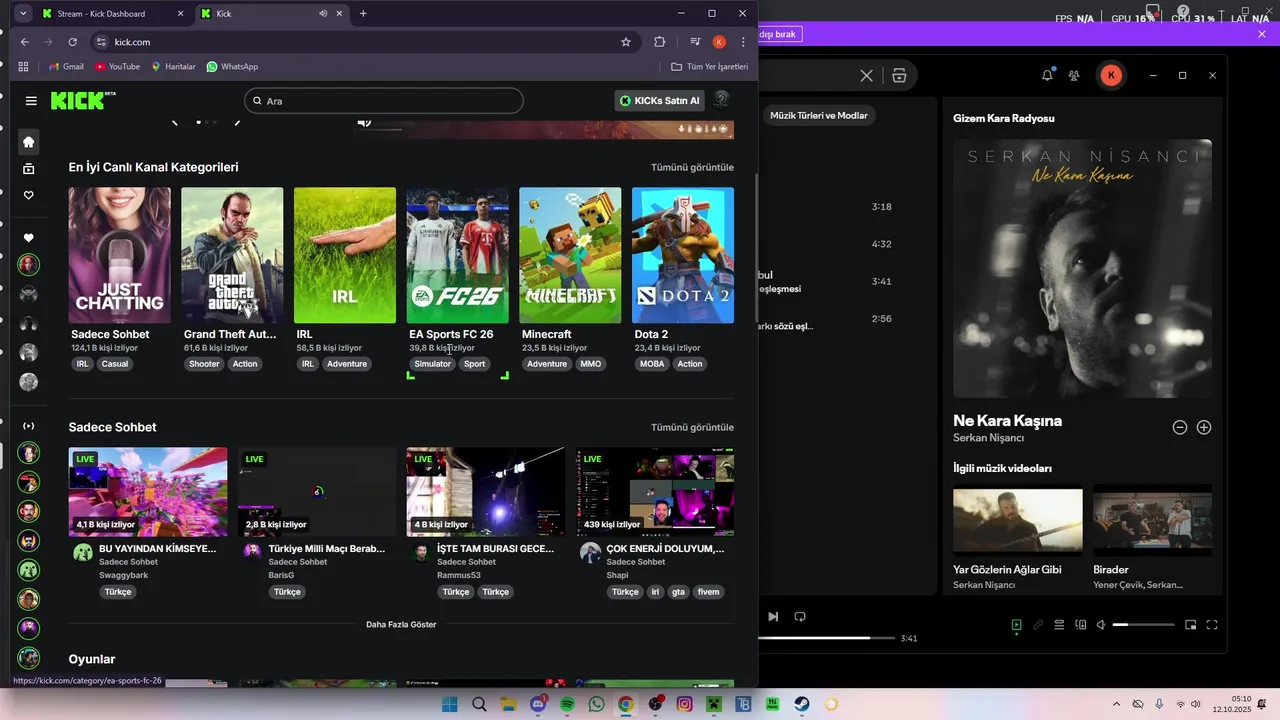Open Steam from taskbar
Image resolution: width=1280 pixels, height=720 pixels.
[x=802, y=704]
